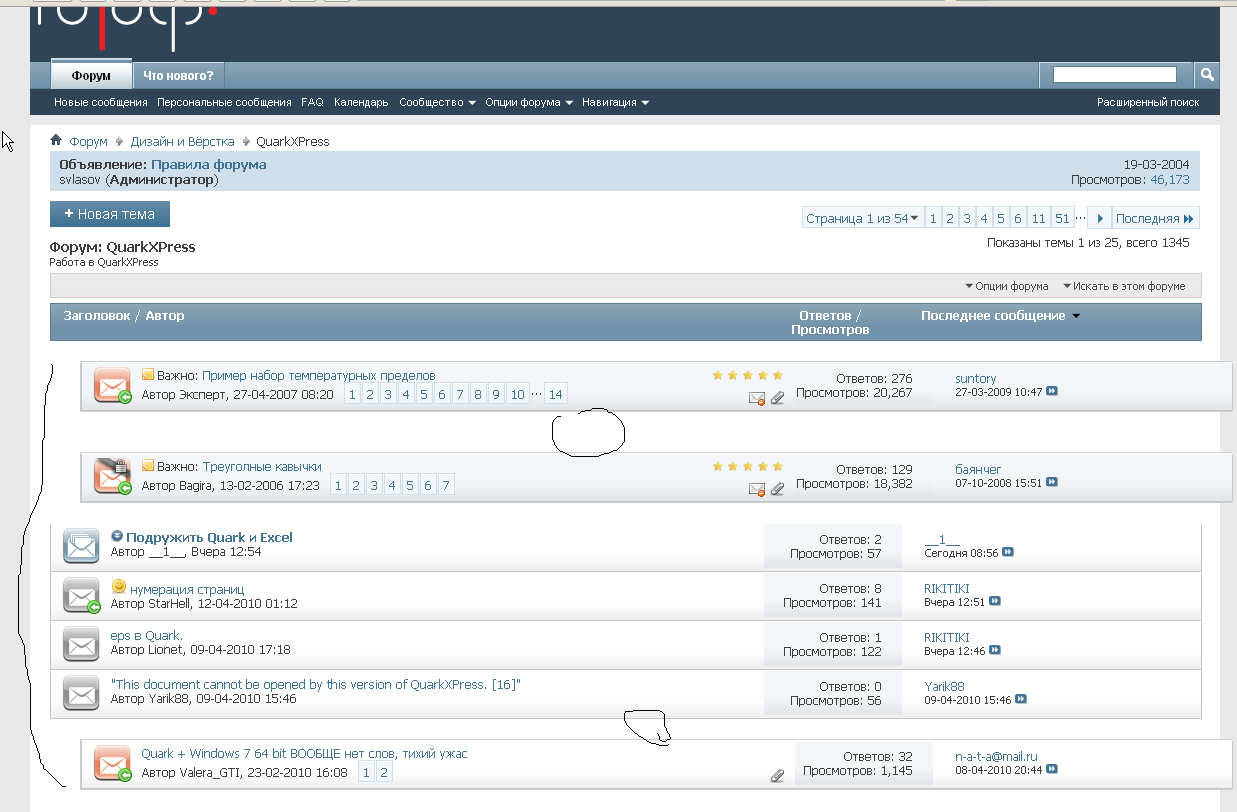Click the thread status icon for Подружить Quark и Excel
The height and width of the screenshot is (812, 1237).
[x=81, y=545]
